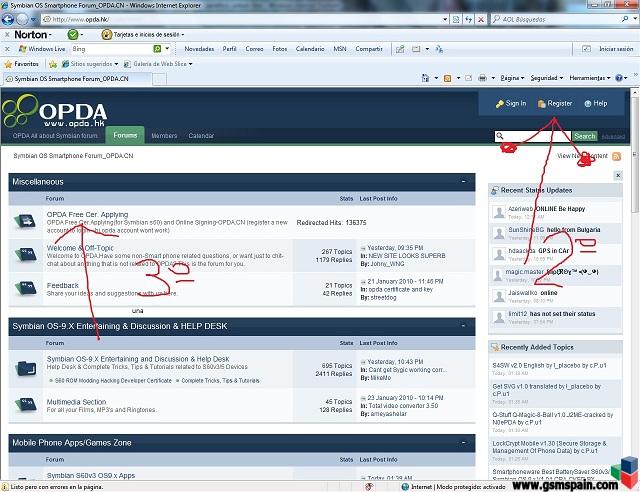Screen dimensions: 640x492
Task: Click the status bar error warning icon
Action: (4, 487)
